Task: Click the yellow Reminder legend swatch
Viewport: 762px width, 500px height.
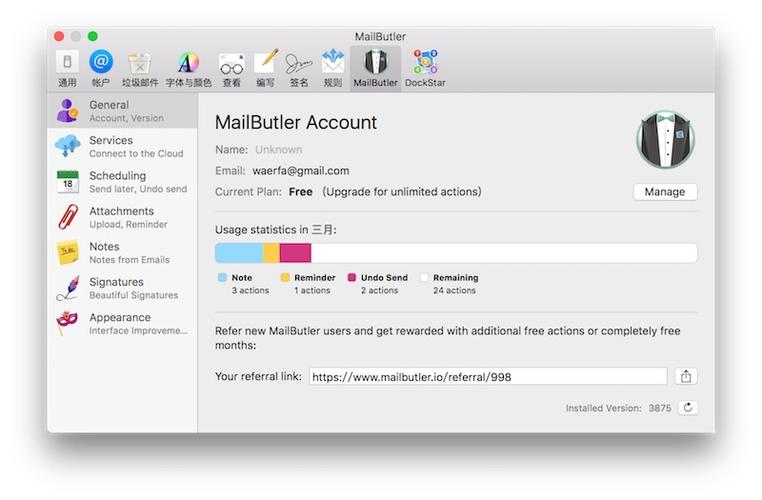Action: coord(285,277)
